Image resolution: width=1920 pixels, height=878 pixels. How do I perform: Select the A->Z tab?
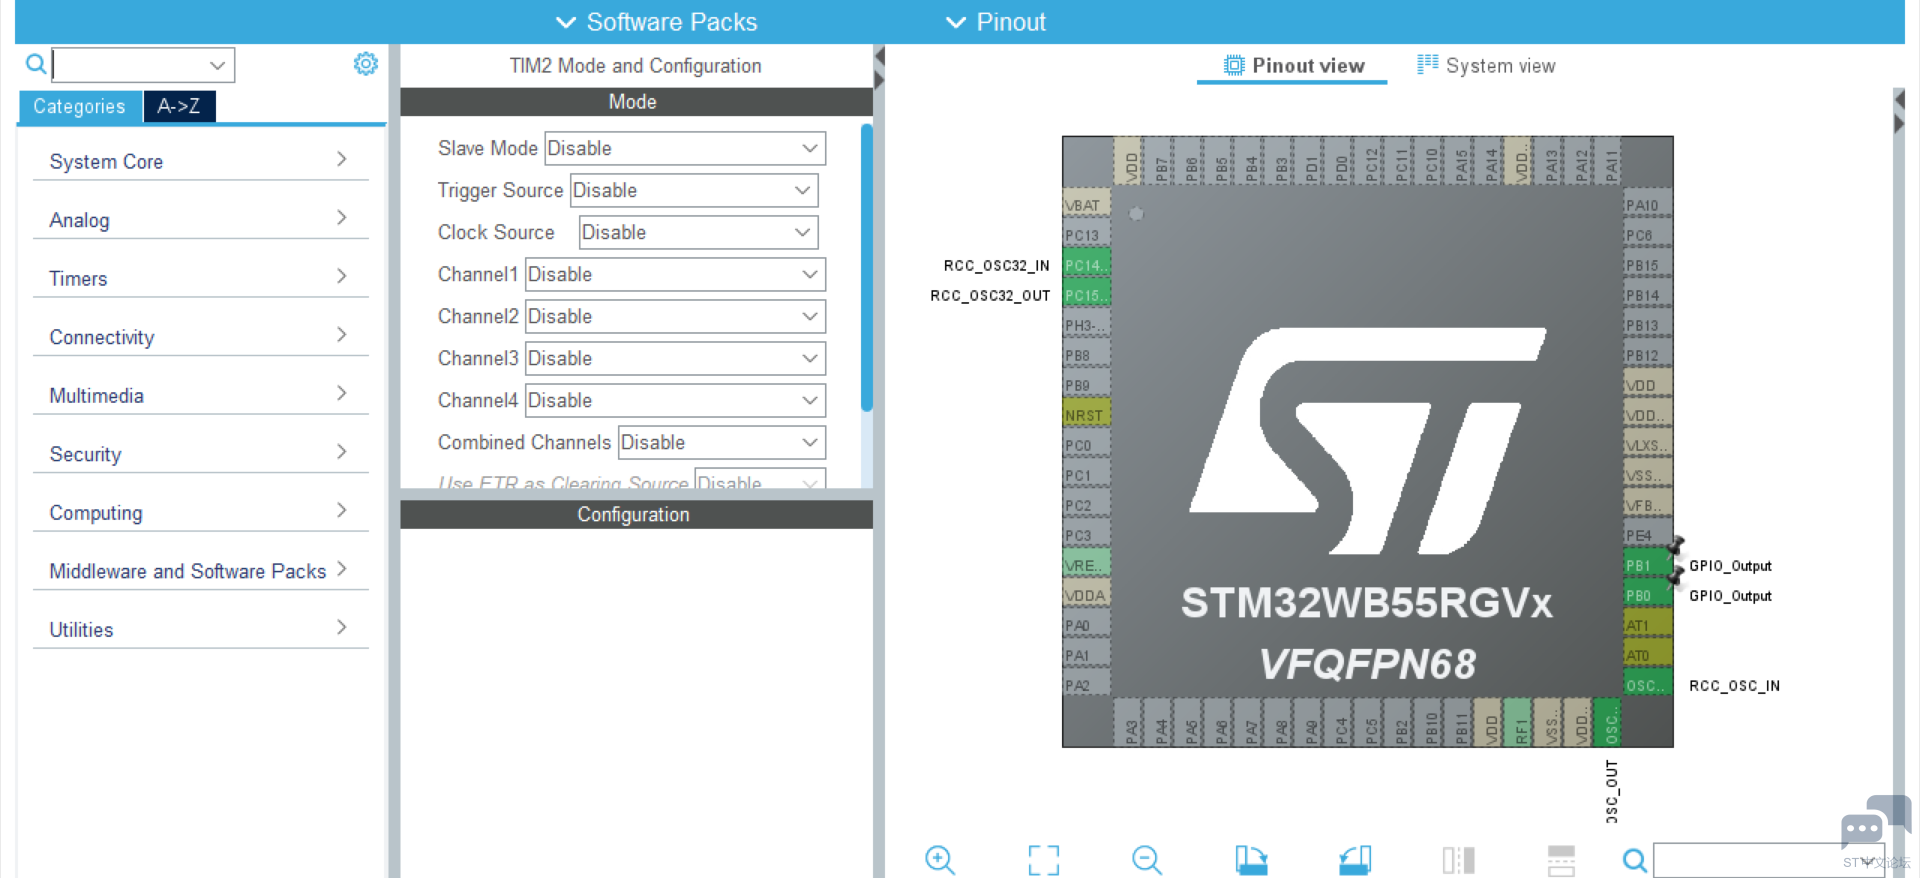pyautogui.click(x=179, y=106)
